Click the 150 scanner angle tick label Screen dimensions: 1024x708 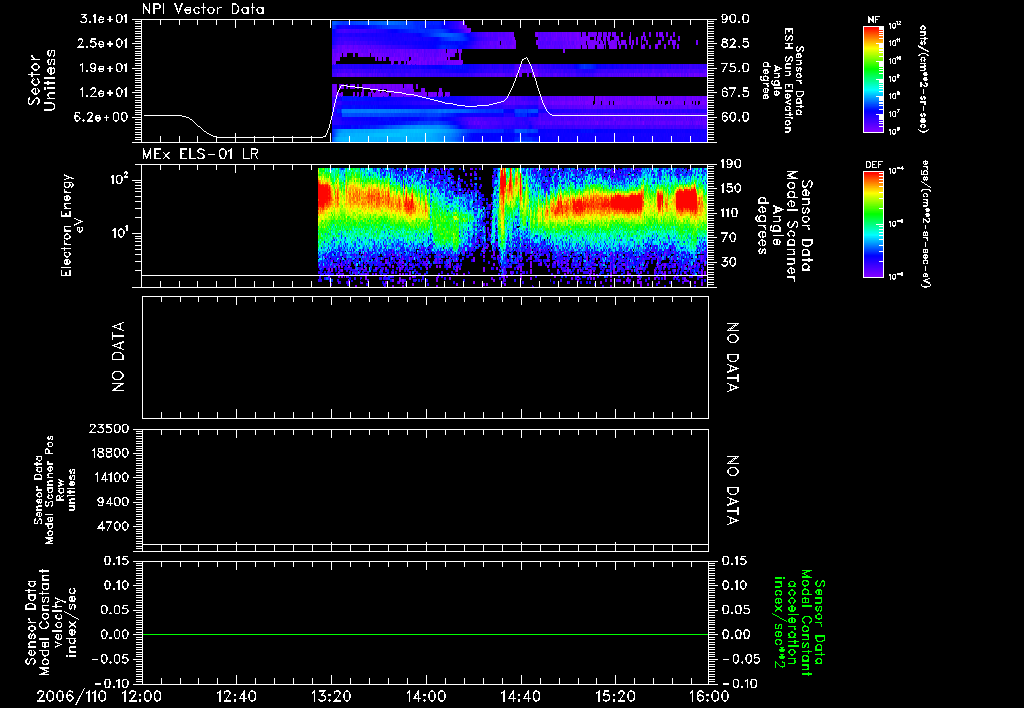coord(732,188)
